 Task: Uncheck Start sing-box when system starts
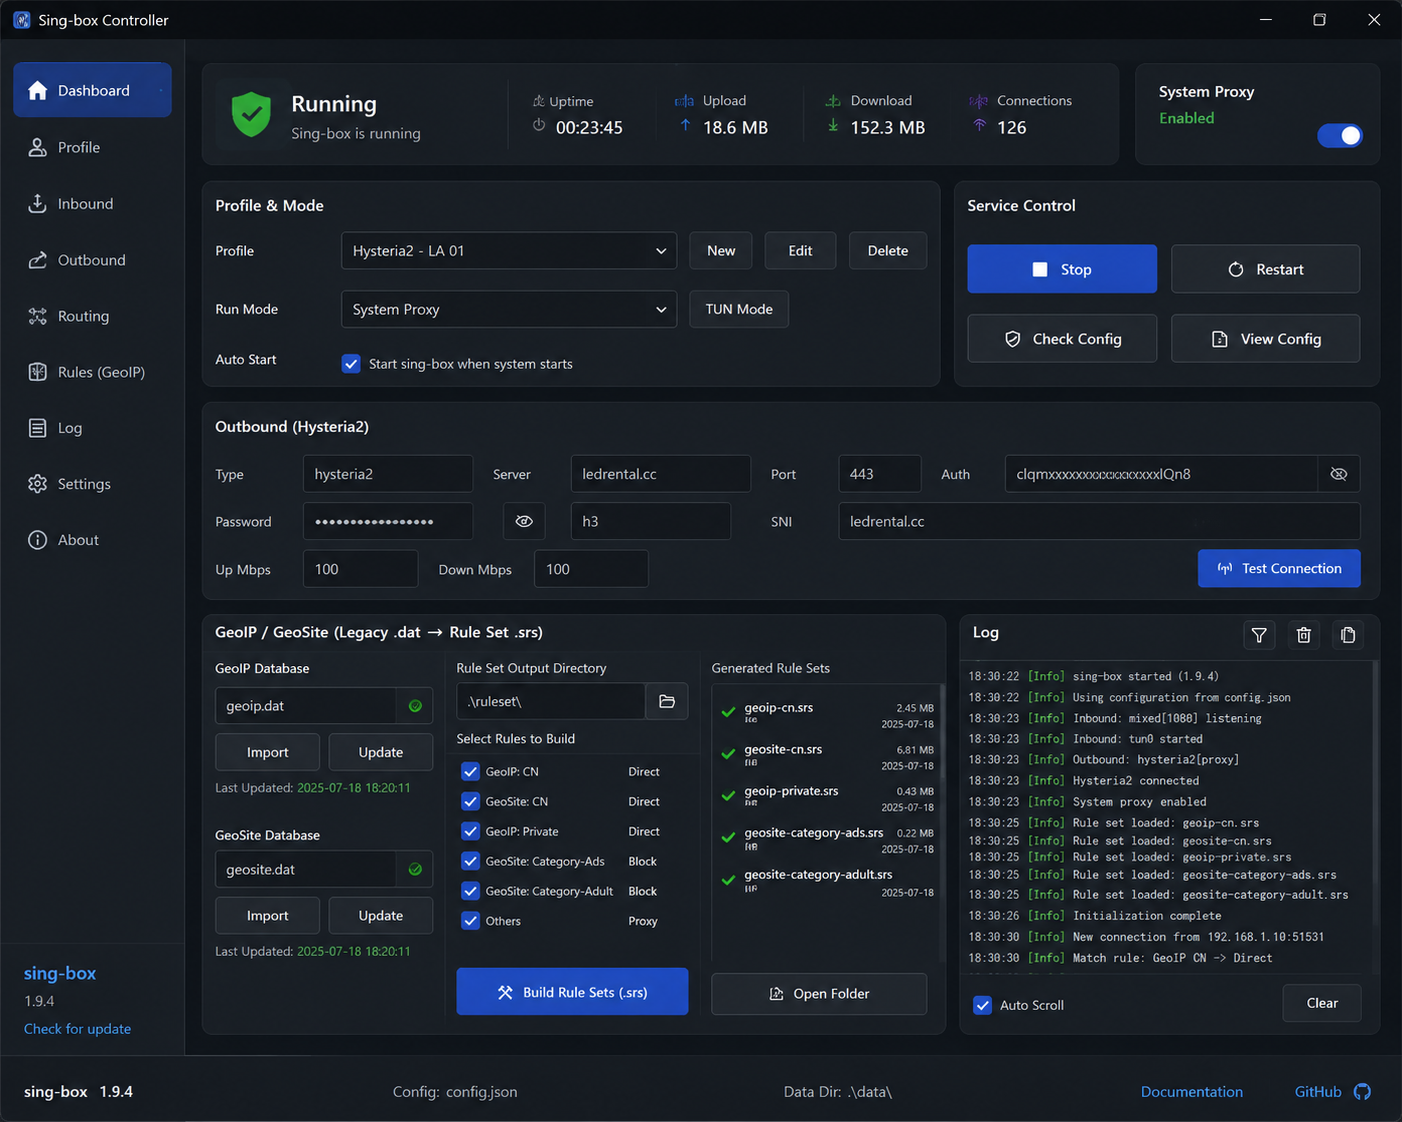pyautogui.click(x=351, y=364)
